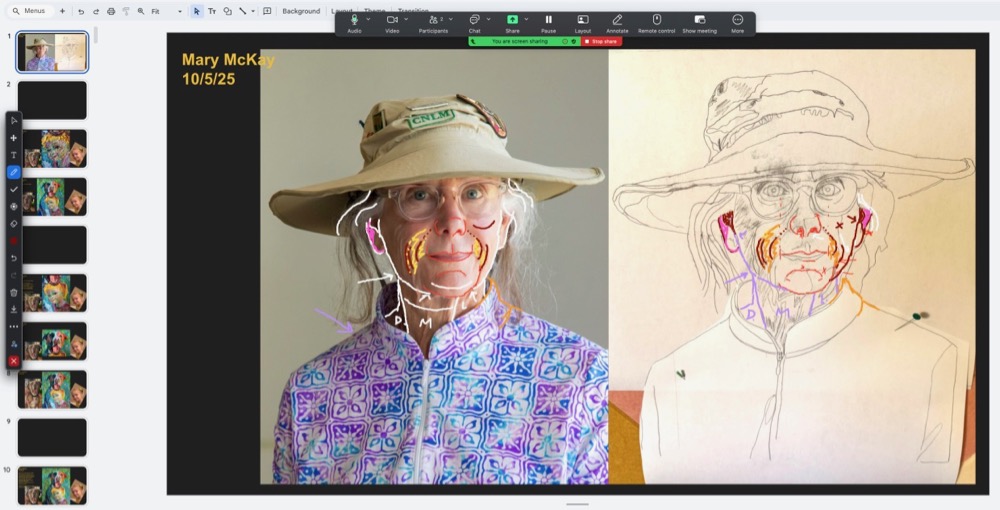Open the Zoom More menu
Image resolution: width=1000 pixels, height=510 pixels.
tap(737, 24)
